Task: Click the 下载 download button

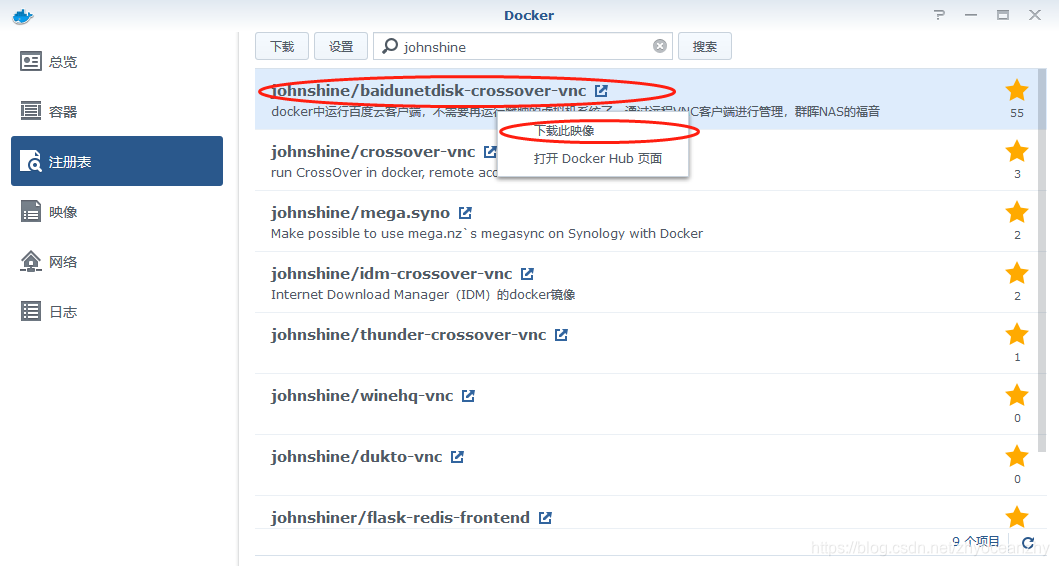Action: coord(282,47)
